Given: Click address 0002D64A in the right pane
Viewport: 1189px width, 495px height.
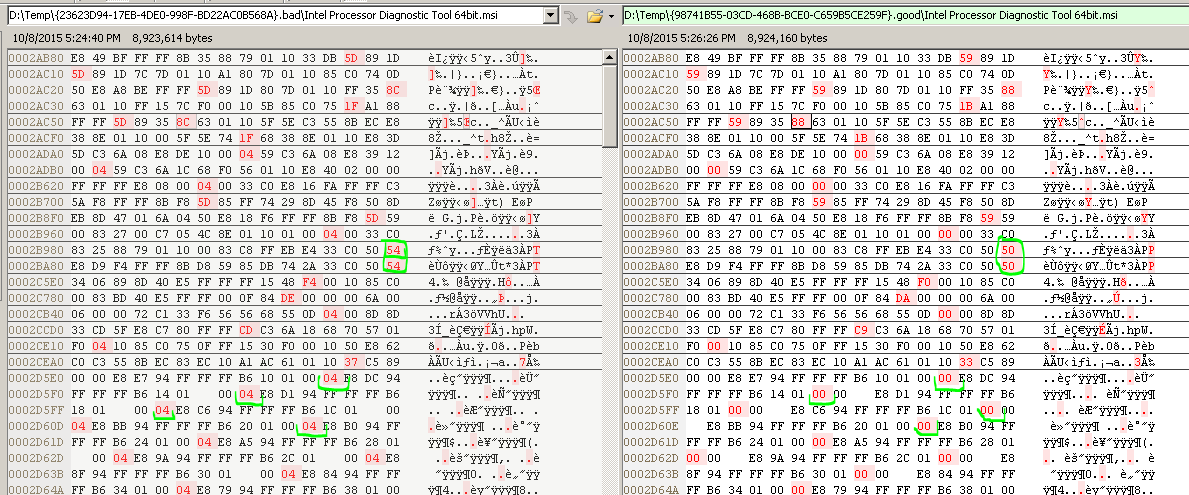Looking at the screenshot, I should click(649, 490).
